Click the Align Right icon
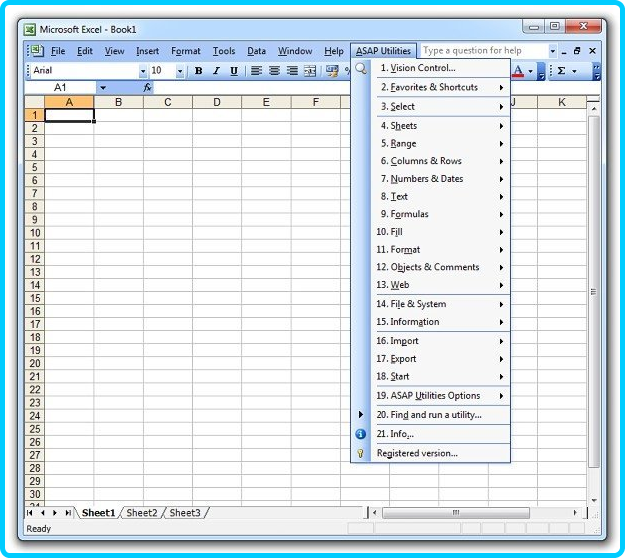625x558 pixels. coord(292,71)
